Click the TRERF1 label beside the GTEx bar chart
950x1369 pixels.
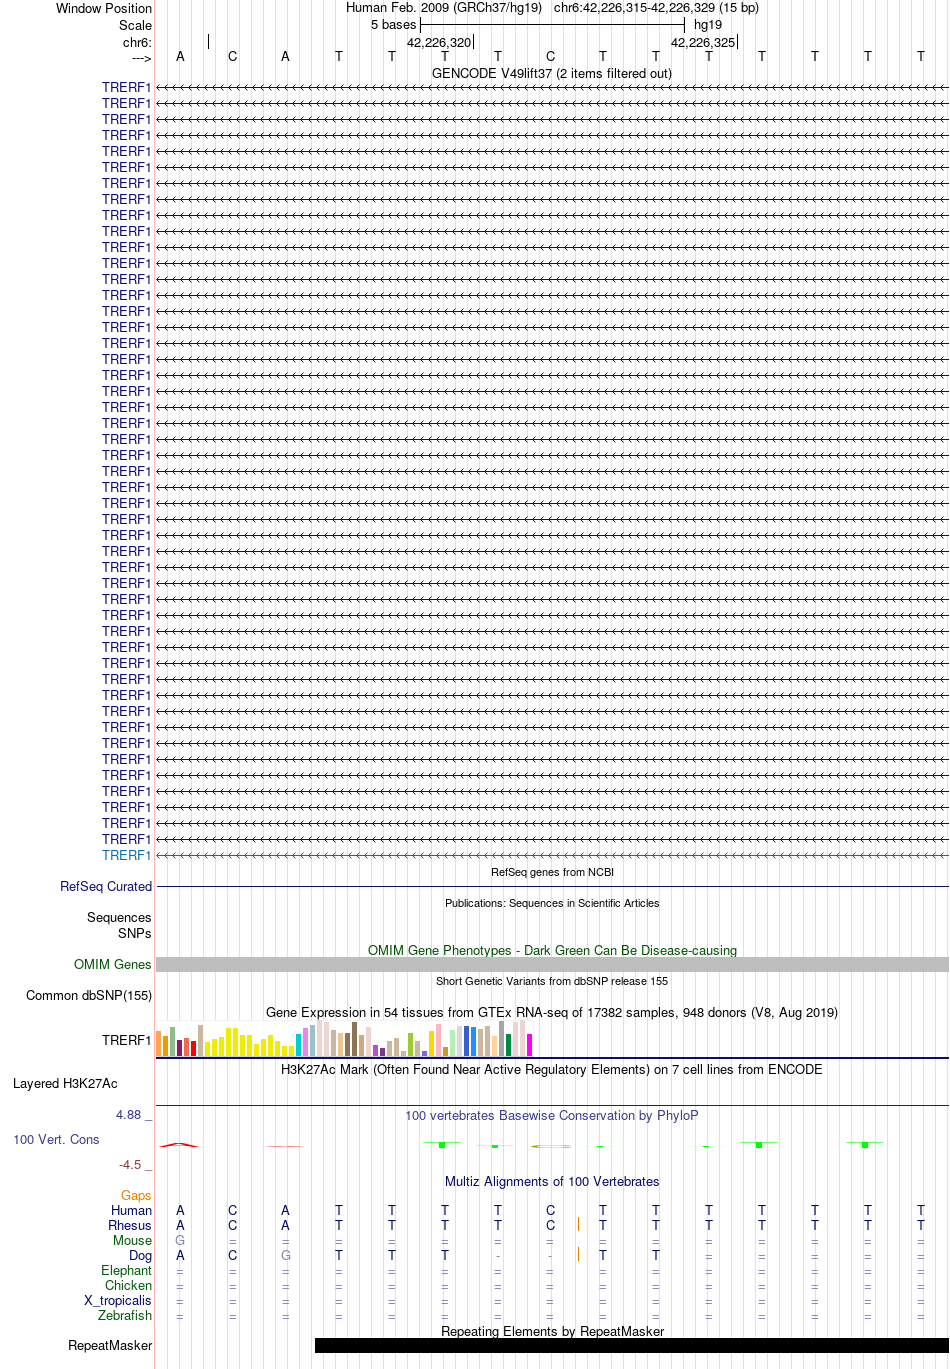click(x=126, y=1040)
